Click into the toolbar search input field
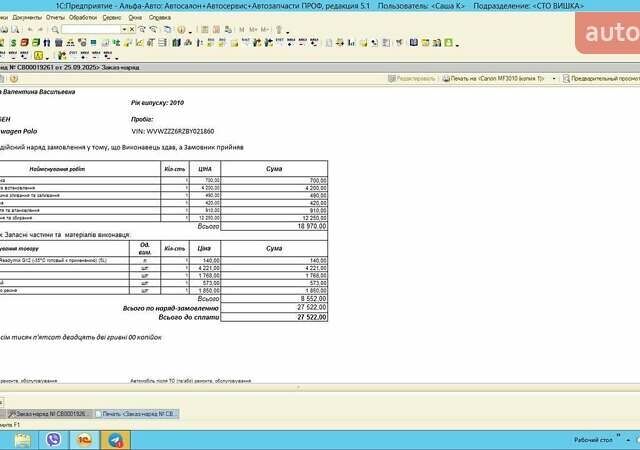640x450 pixels. (x=90, y=30)
